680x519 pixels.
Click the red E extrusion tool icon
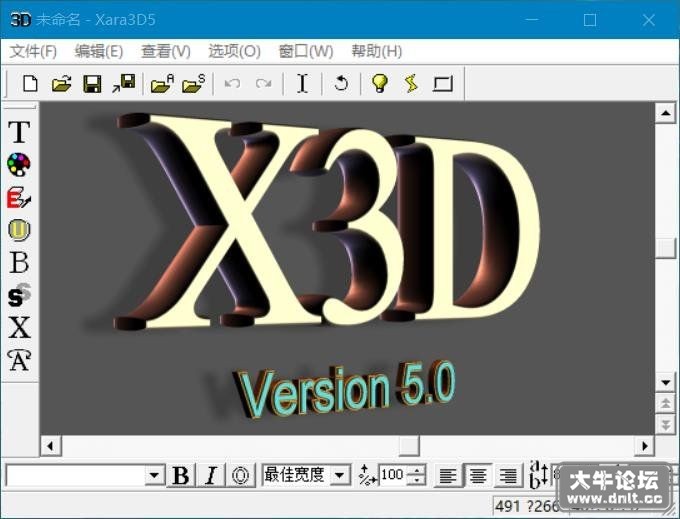[19, 198]
